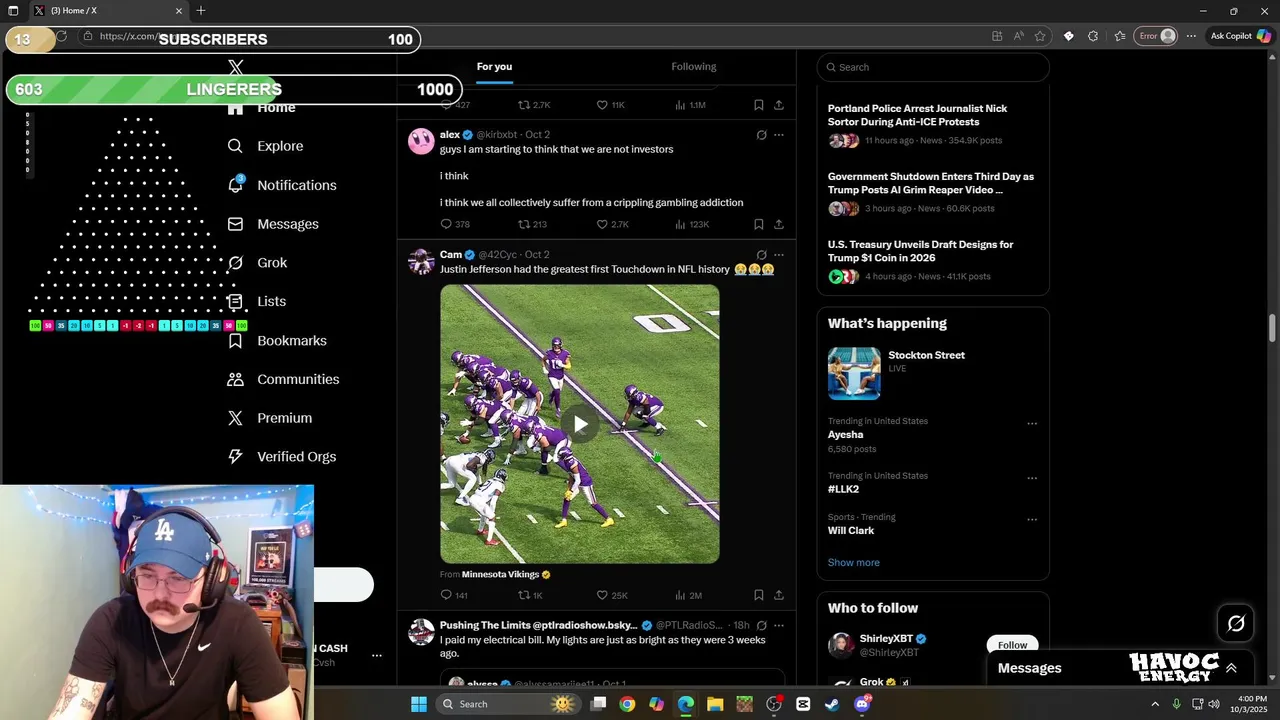
Task: Click the X search input field
Action: 933,67
